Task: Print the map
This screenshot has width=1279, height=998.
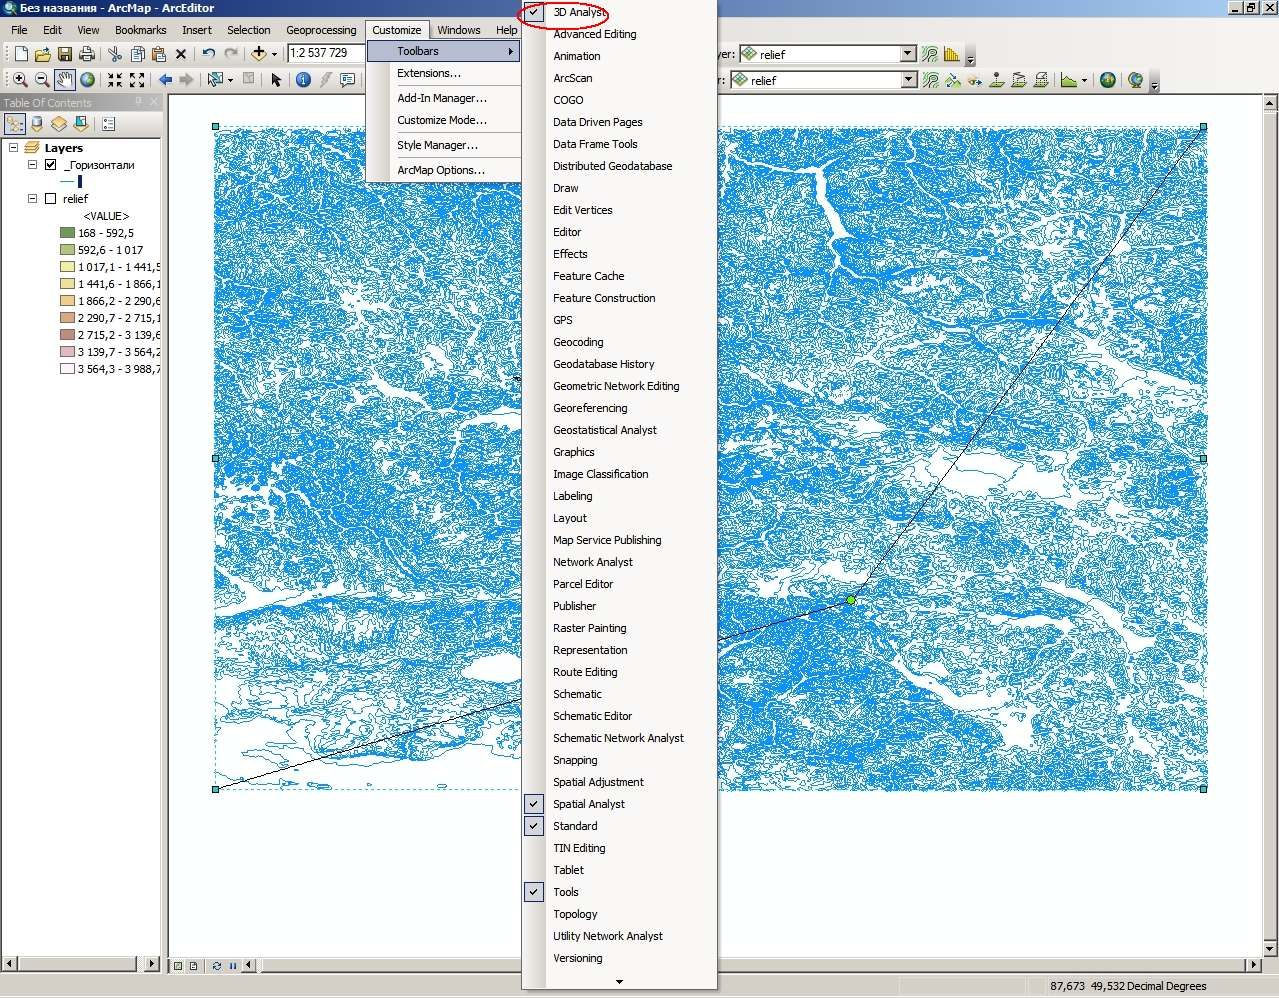Action: click(87, 54)
